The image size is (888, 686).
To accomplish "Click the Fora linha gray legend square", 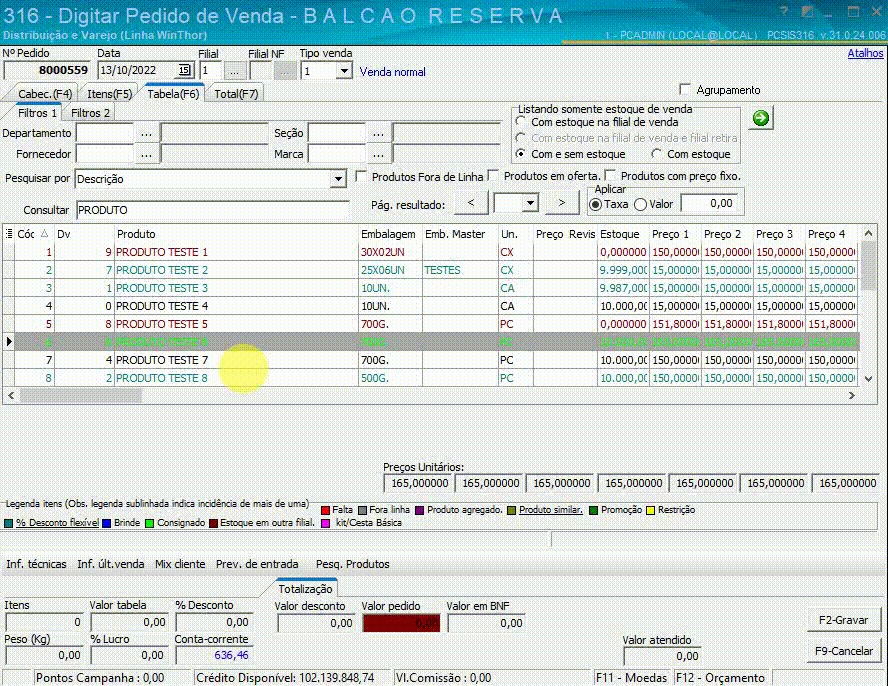I will pos(362,510).
